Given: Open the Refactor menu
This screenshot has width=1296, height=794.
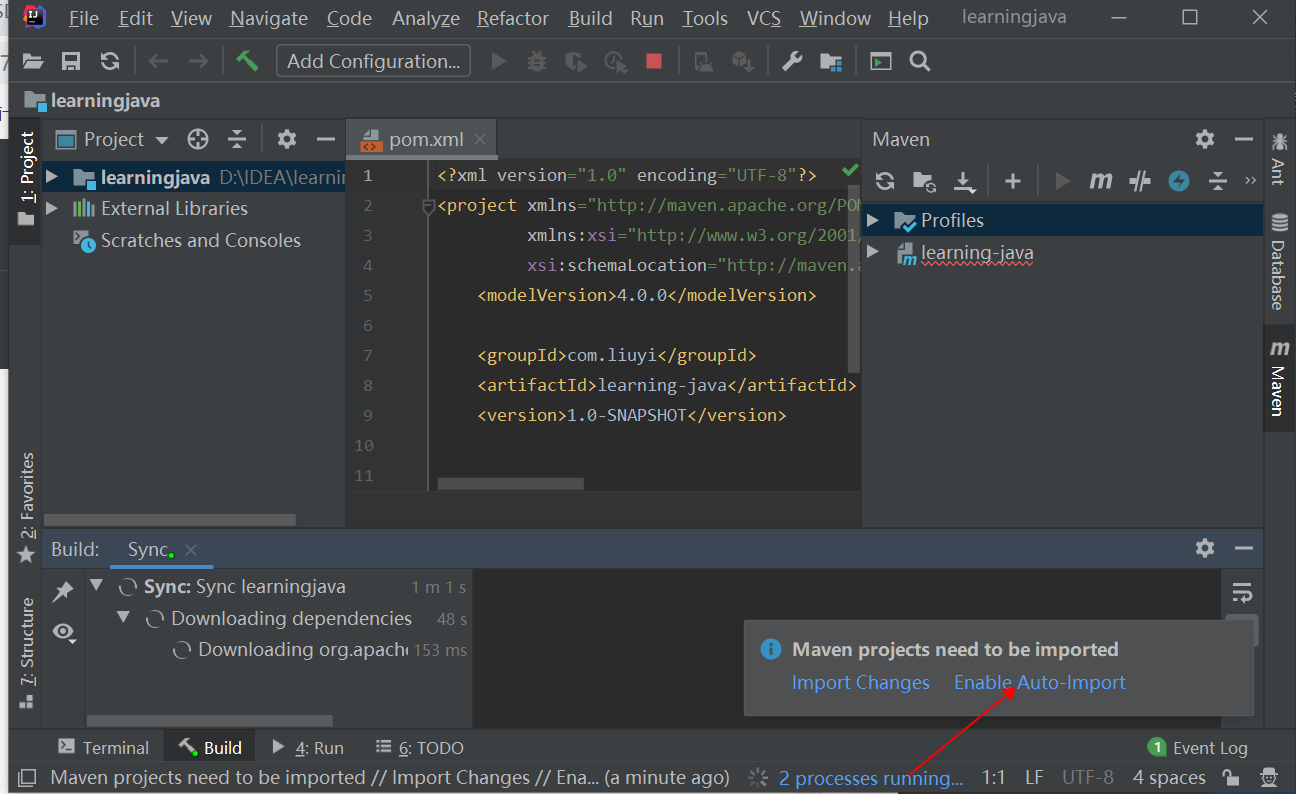Looking at the screenshot, I should pyautogui.click(x=513, y=18).
